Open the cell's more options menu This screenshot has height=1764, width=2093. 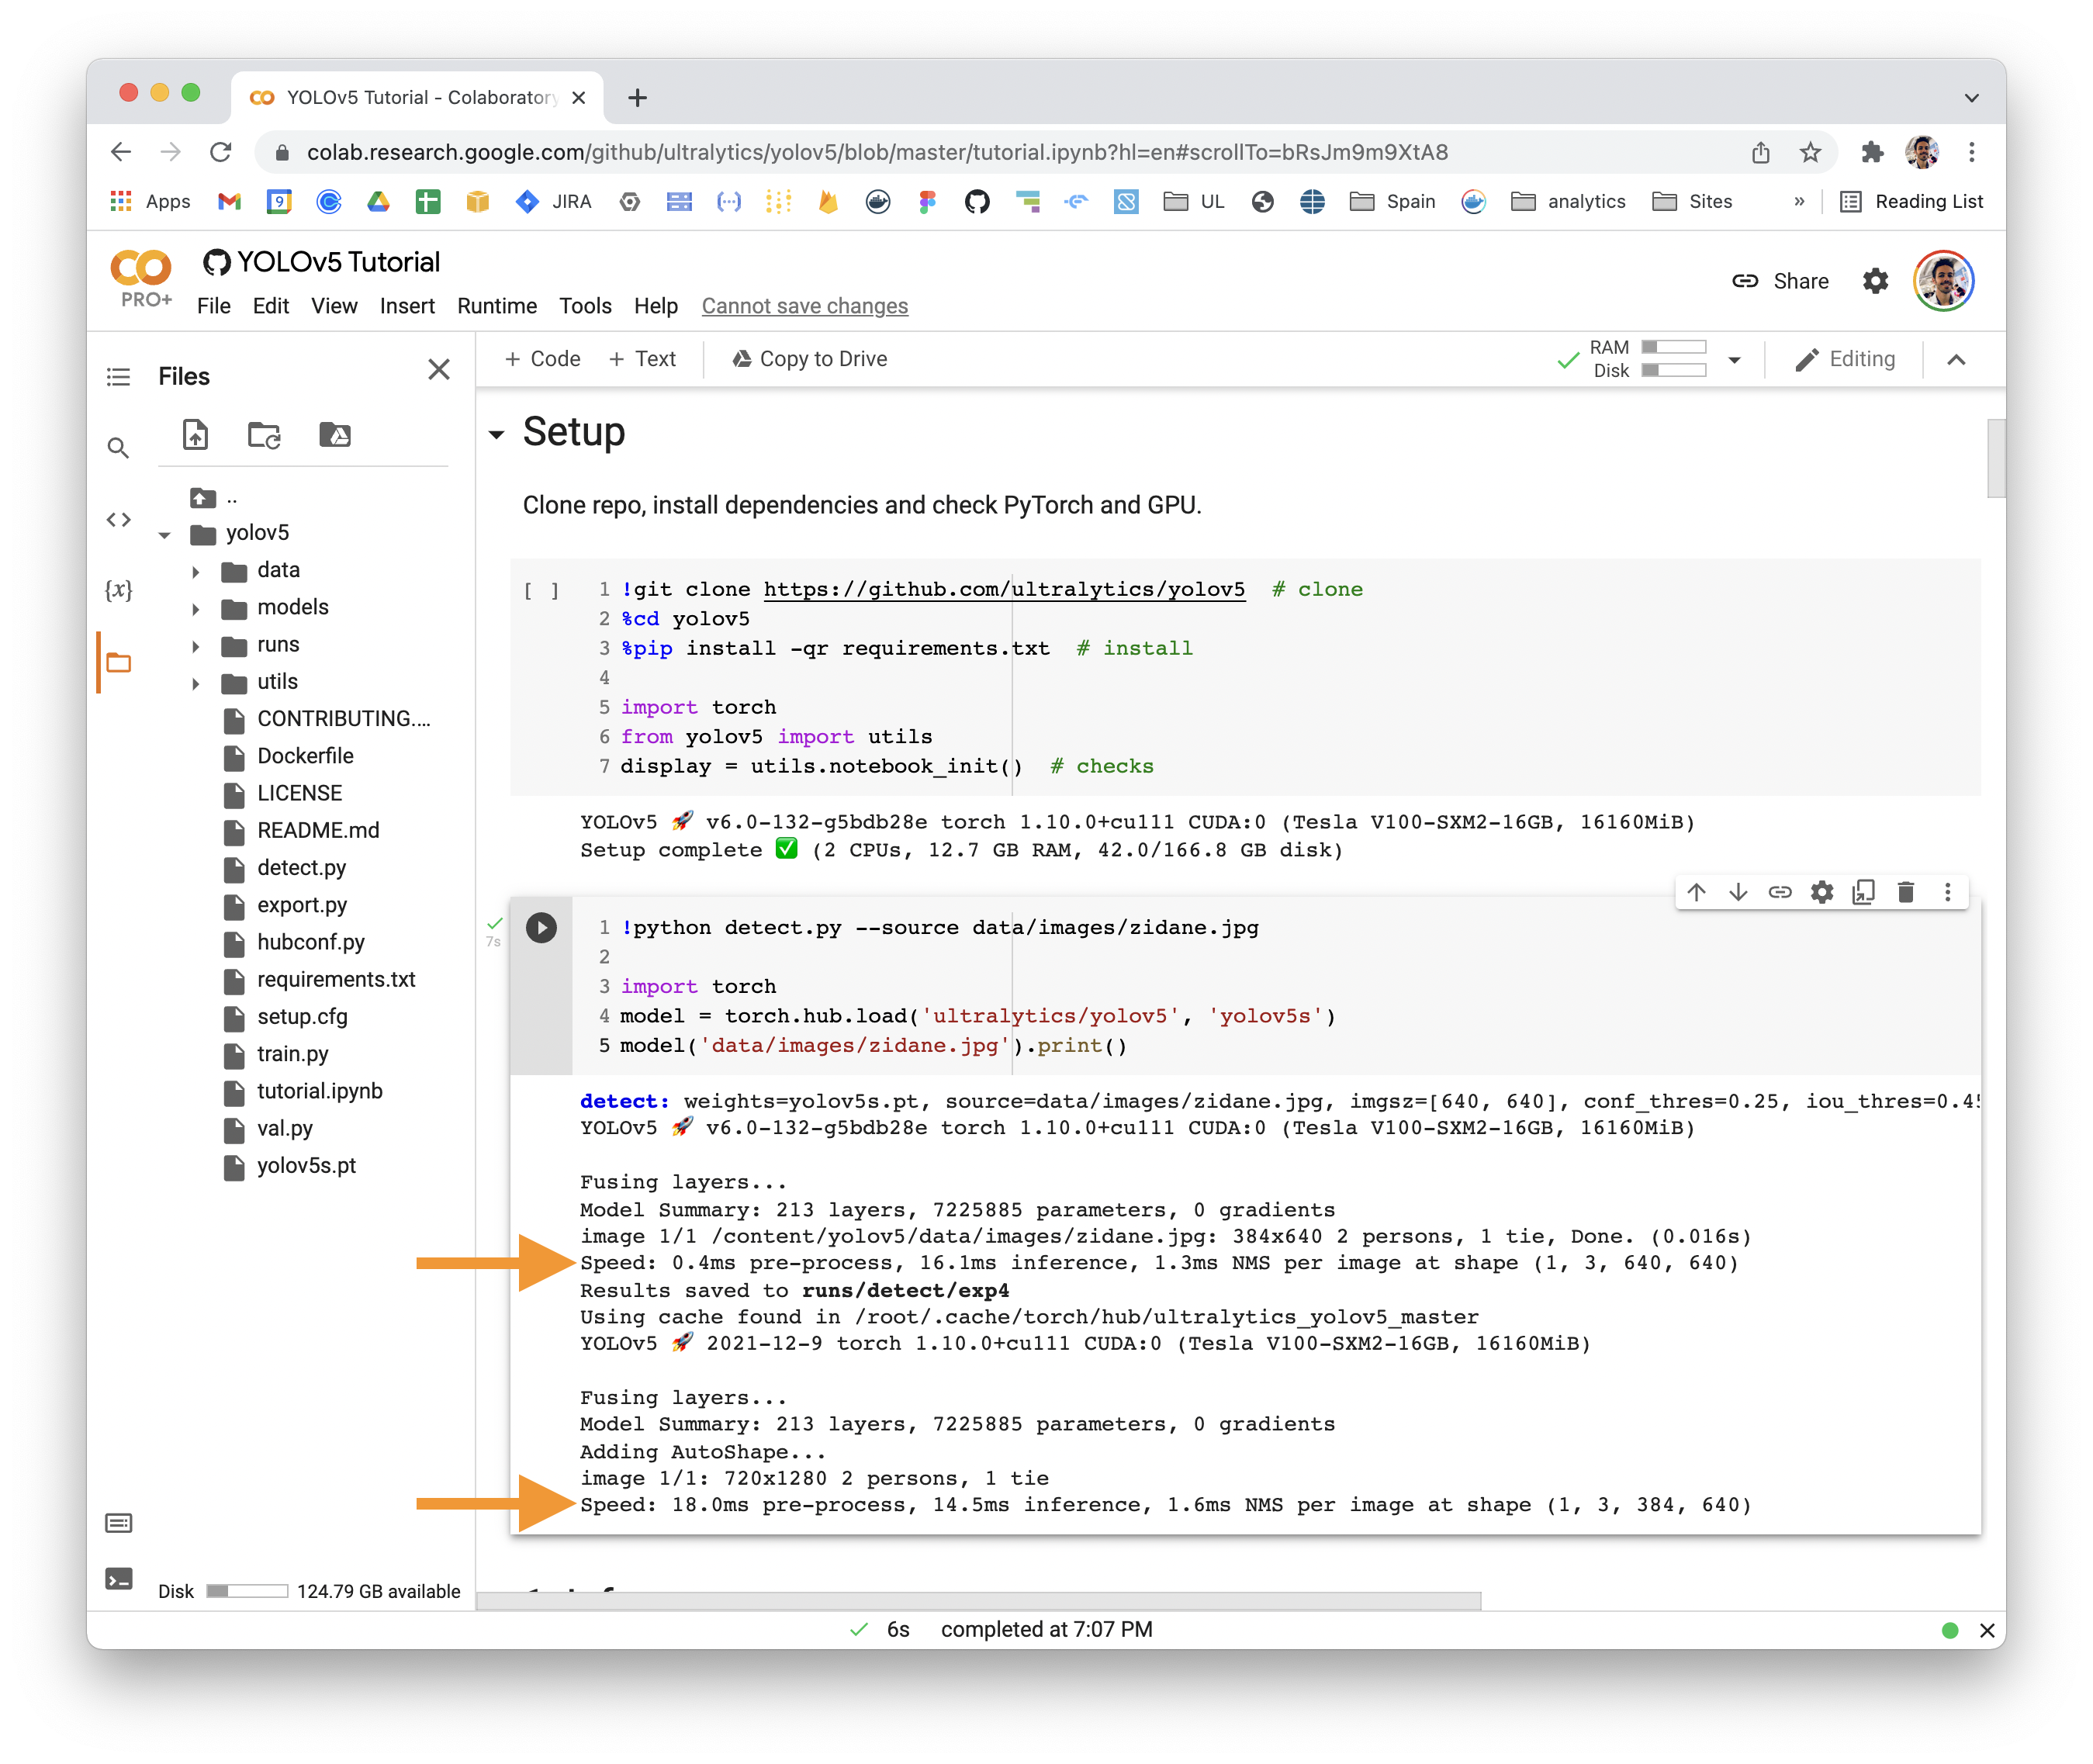(x=1949, y=892)
